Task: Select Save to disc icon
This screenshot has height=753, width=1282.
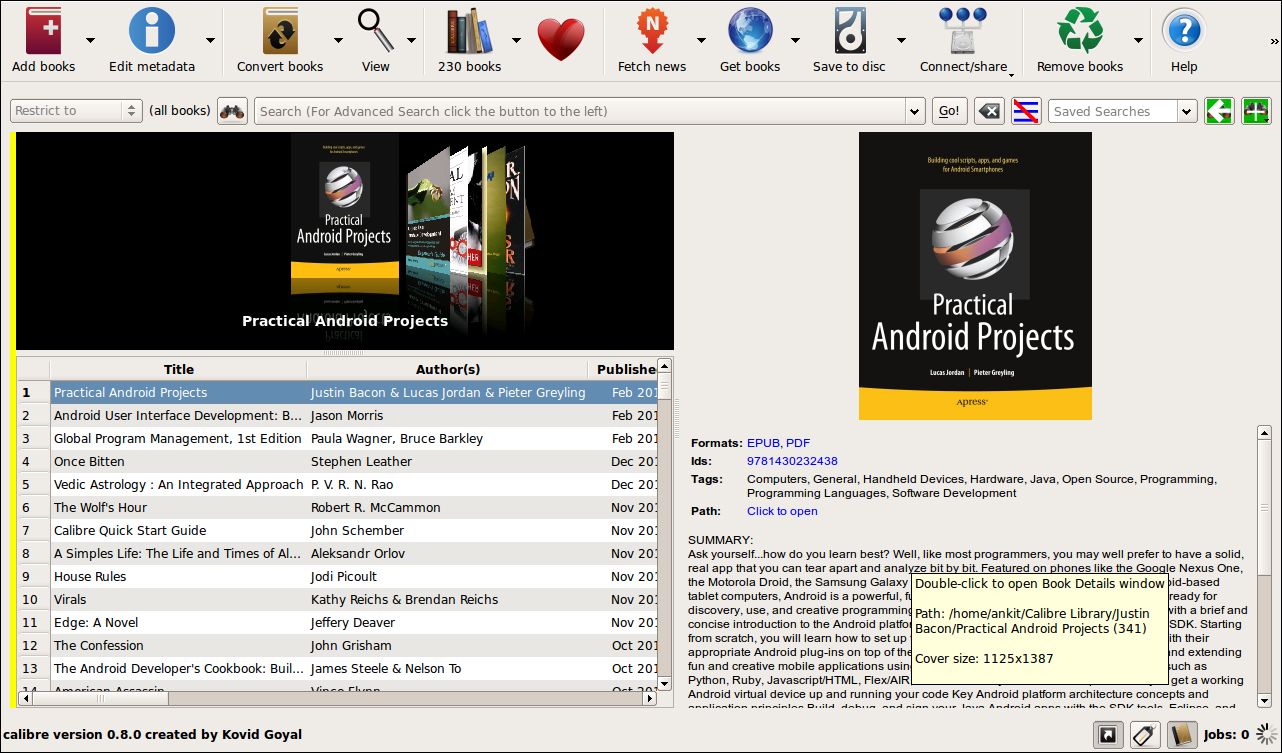Action: (849, 31)
